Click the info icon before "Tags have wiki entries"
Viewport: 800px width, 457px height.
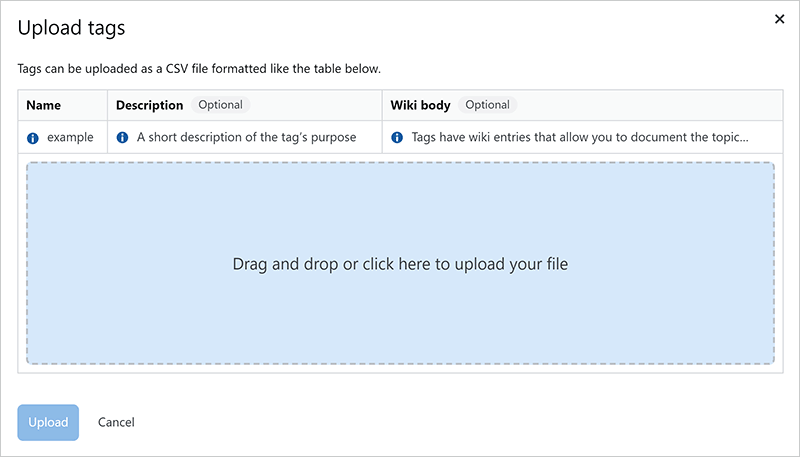click(x=397, y=137)
